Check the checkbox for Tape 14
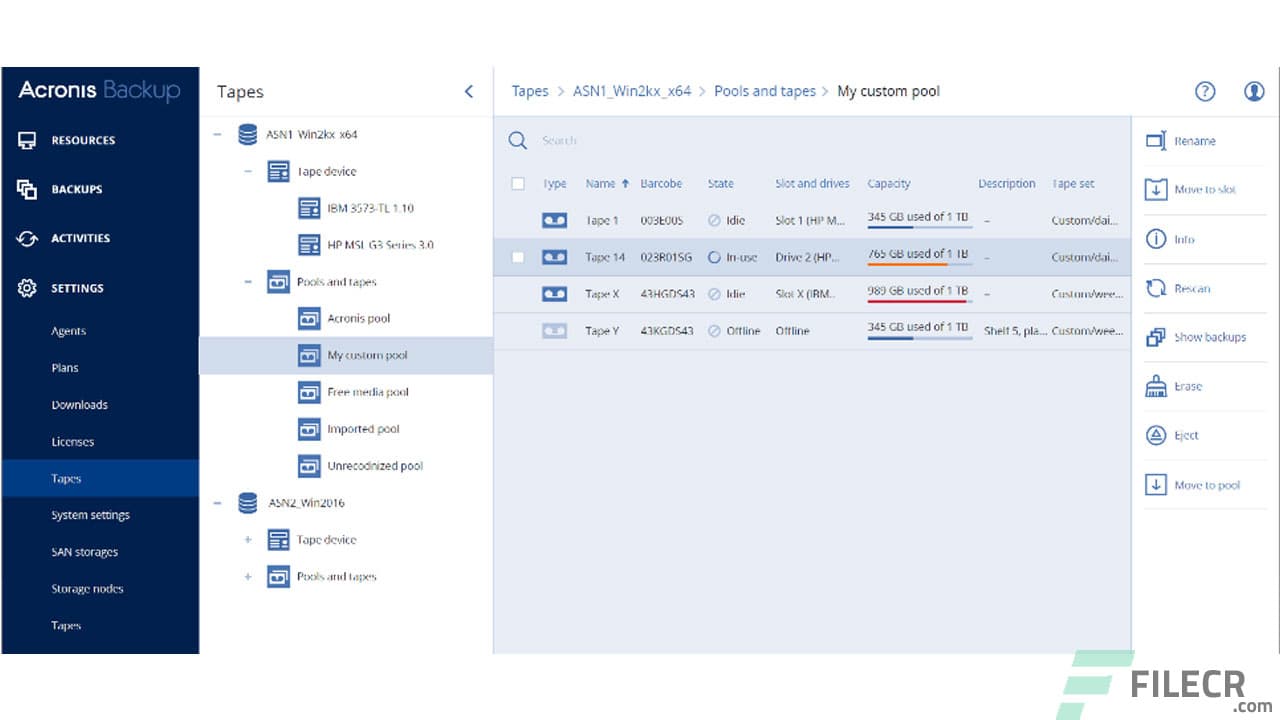 click(x=518, y=257)
